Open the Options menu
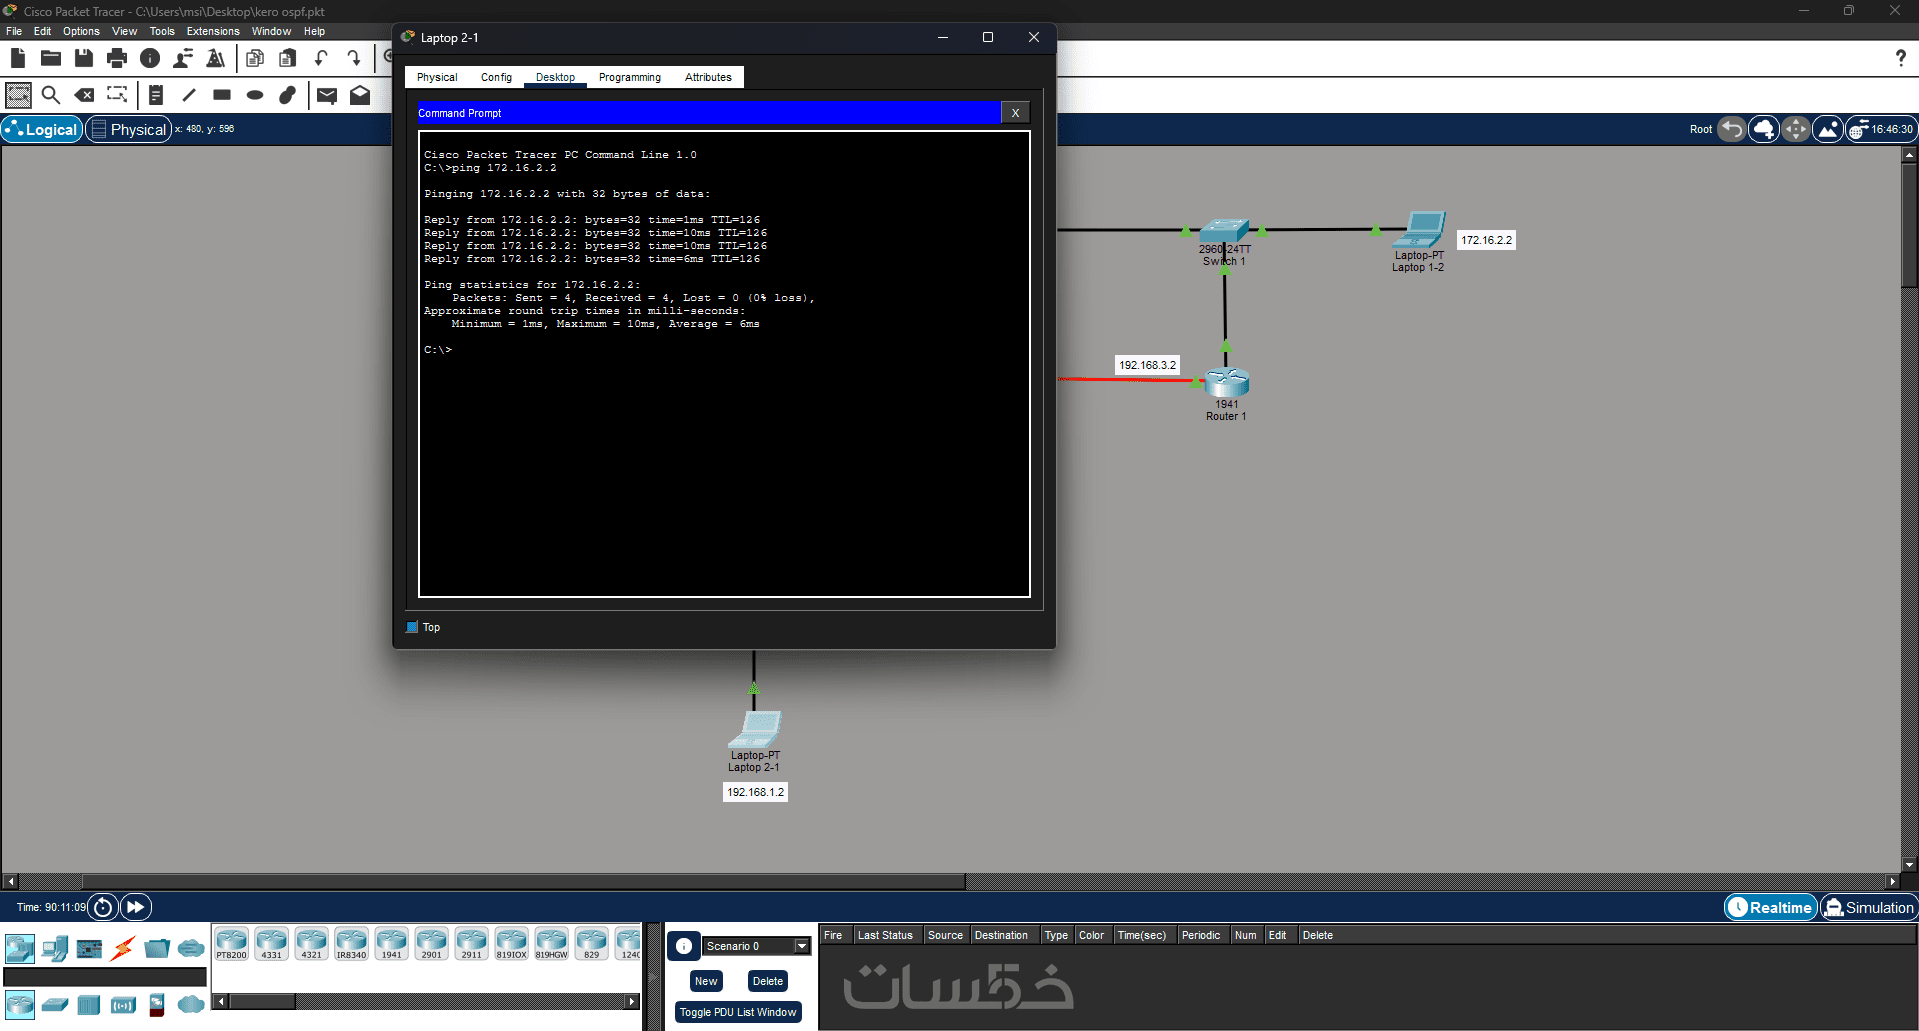This screenshot has width=1919, height=1031. (81, 31)
